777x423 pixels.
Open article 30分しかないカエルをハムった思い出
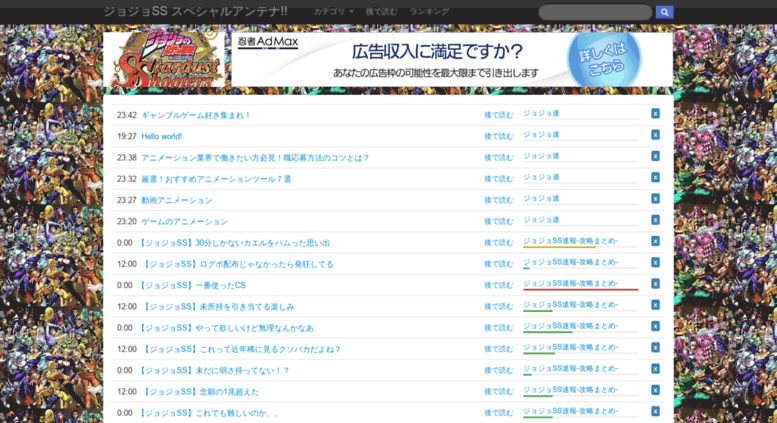pos(234,243)
